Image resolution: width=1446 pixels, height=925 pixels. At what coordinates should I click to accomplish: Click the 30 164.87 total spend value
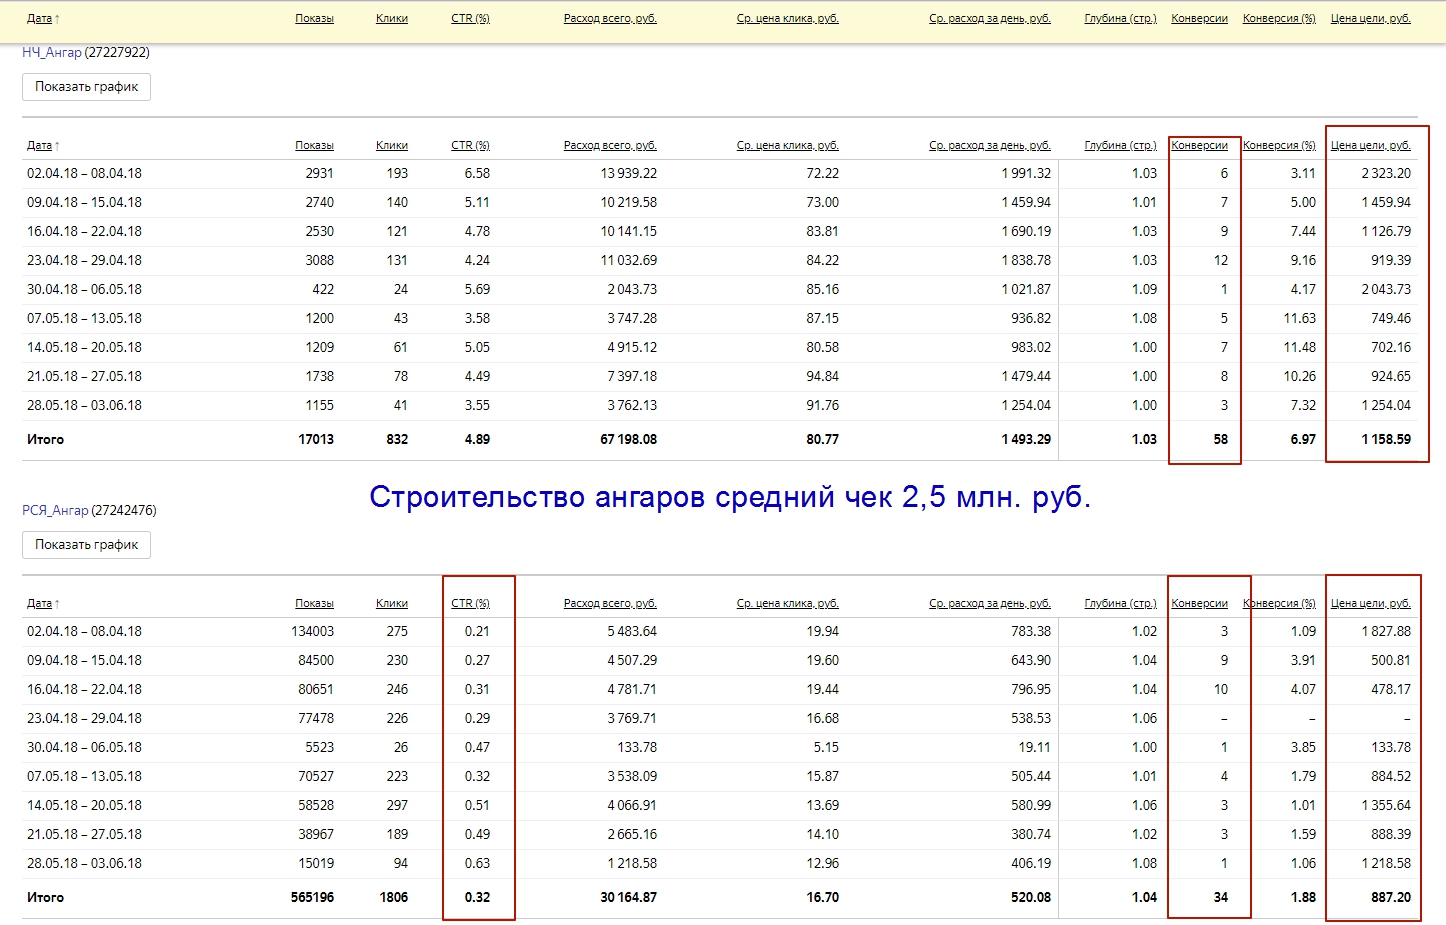pos(628,897)
